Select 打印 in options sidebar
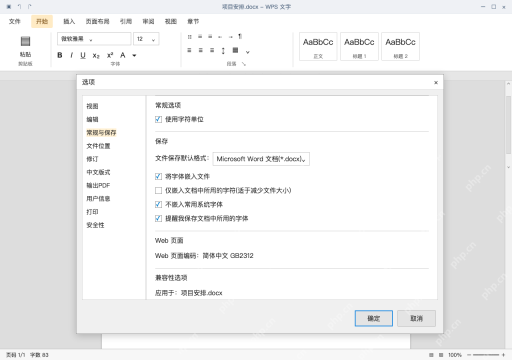Screen dimensions: 512x360 (92, 212)
